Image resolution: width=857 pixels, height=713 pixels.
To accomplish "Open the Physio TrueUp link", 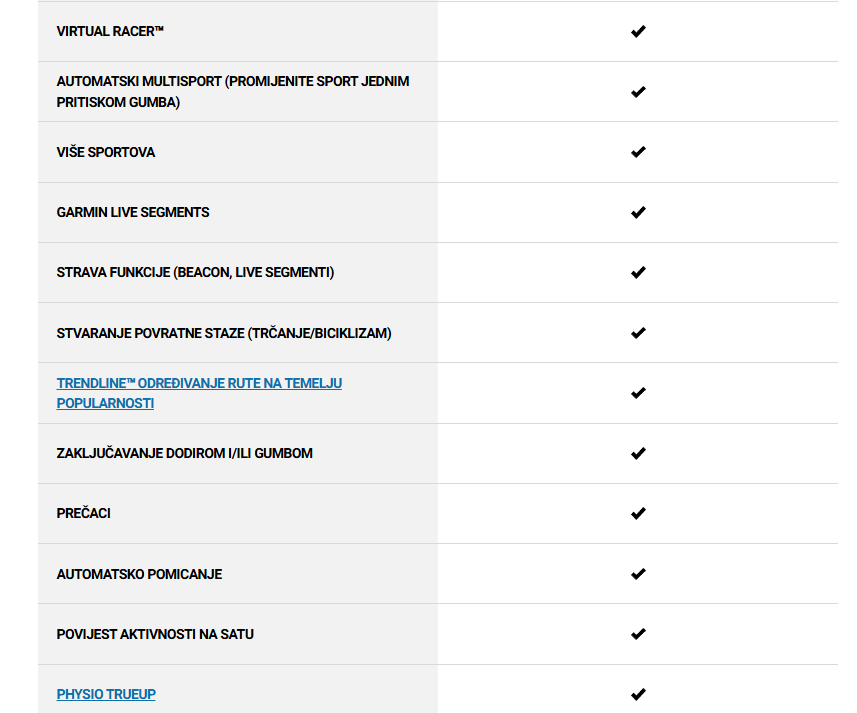I will tap(106, 694).
